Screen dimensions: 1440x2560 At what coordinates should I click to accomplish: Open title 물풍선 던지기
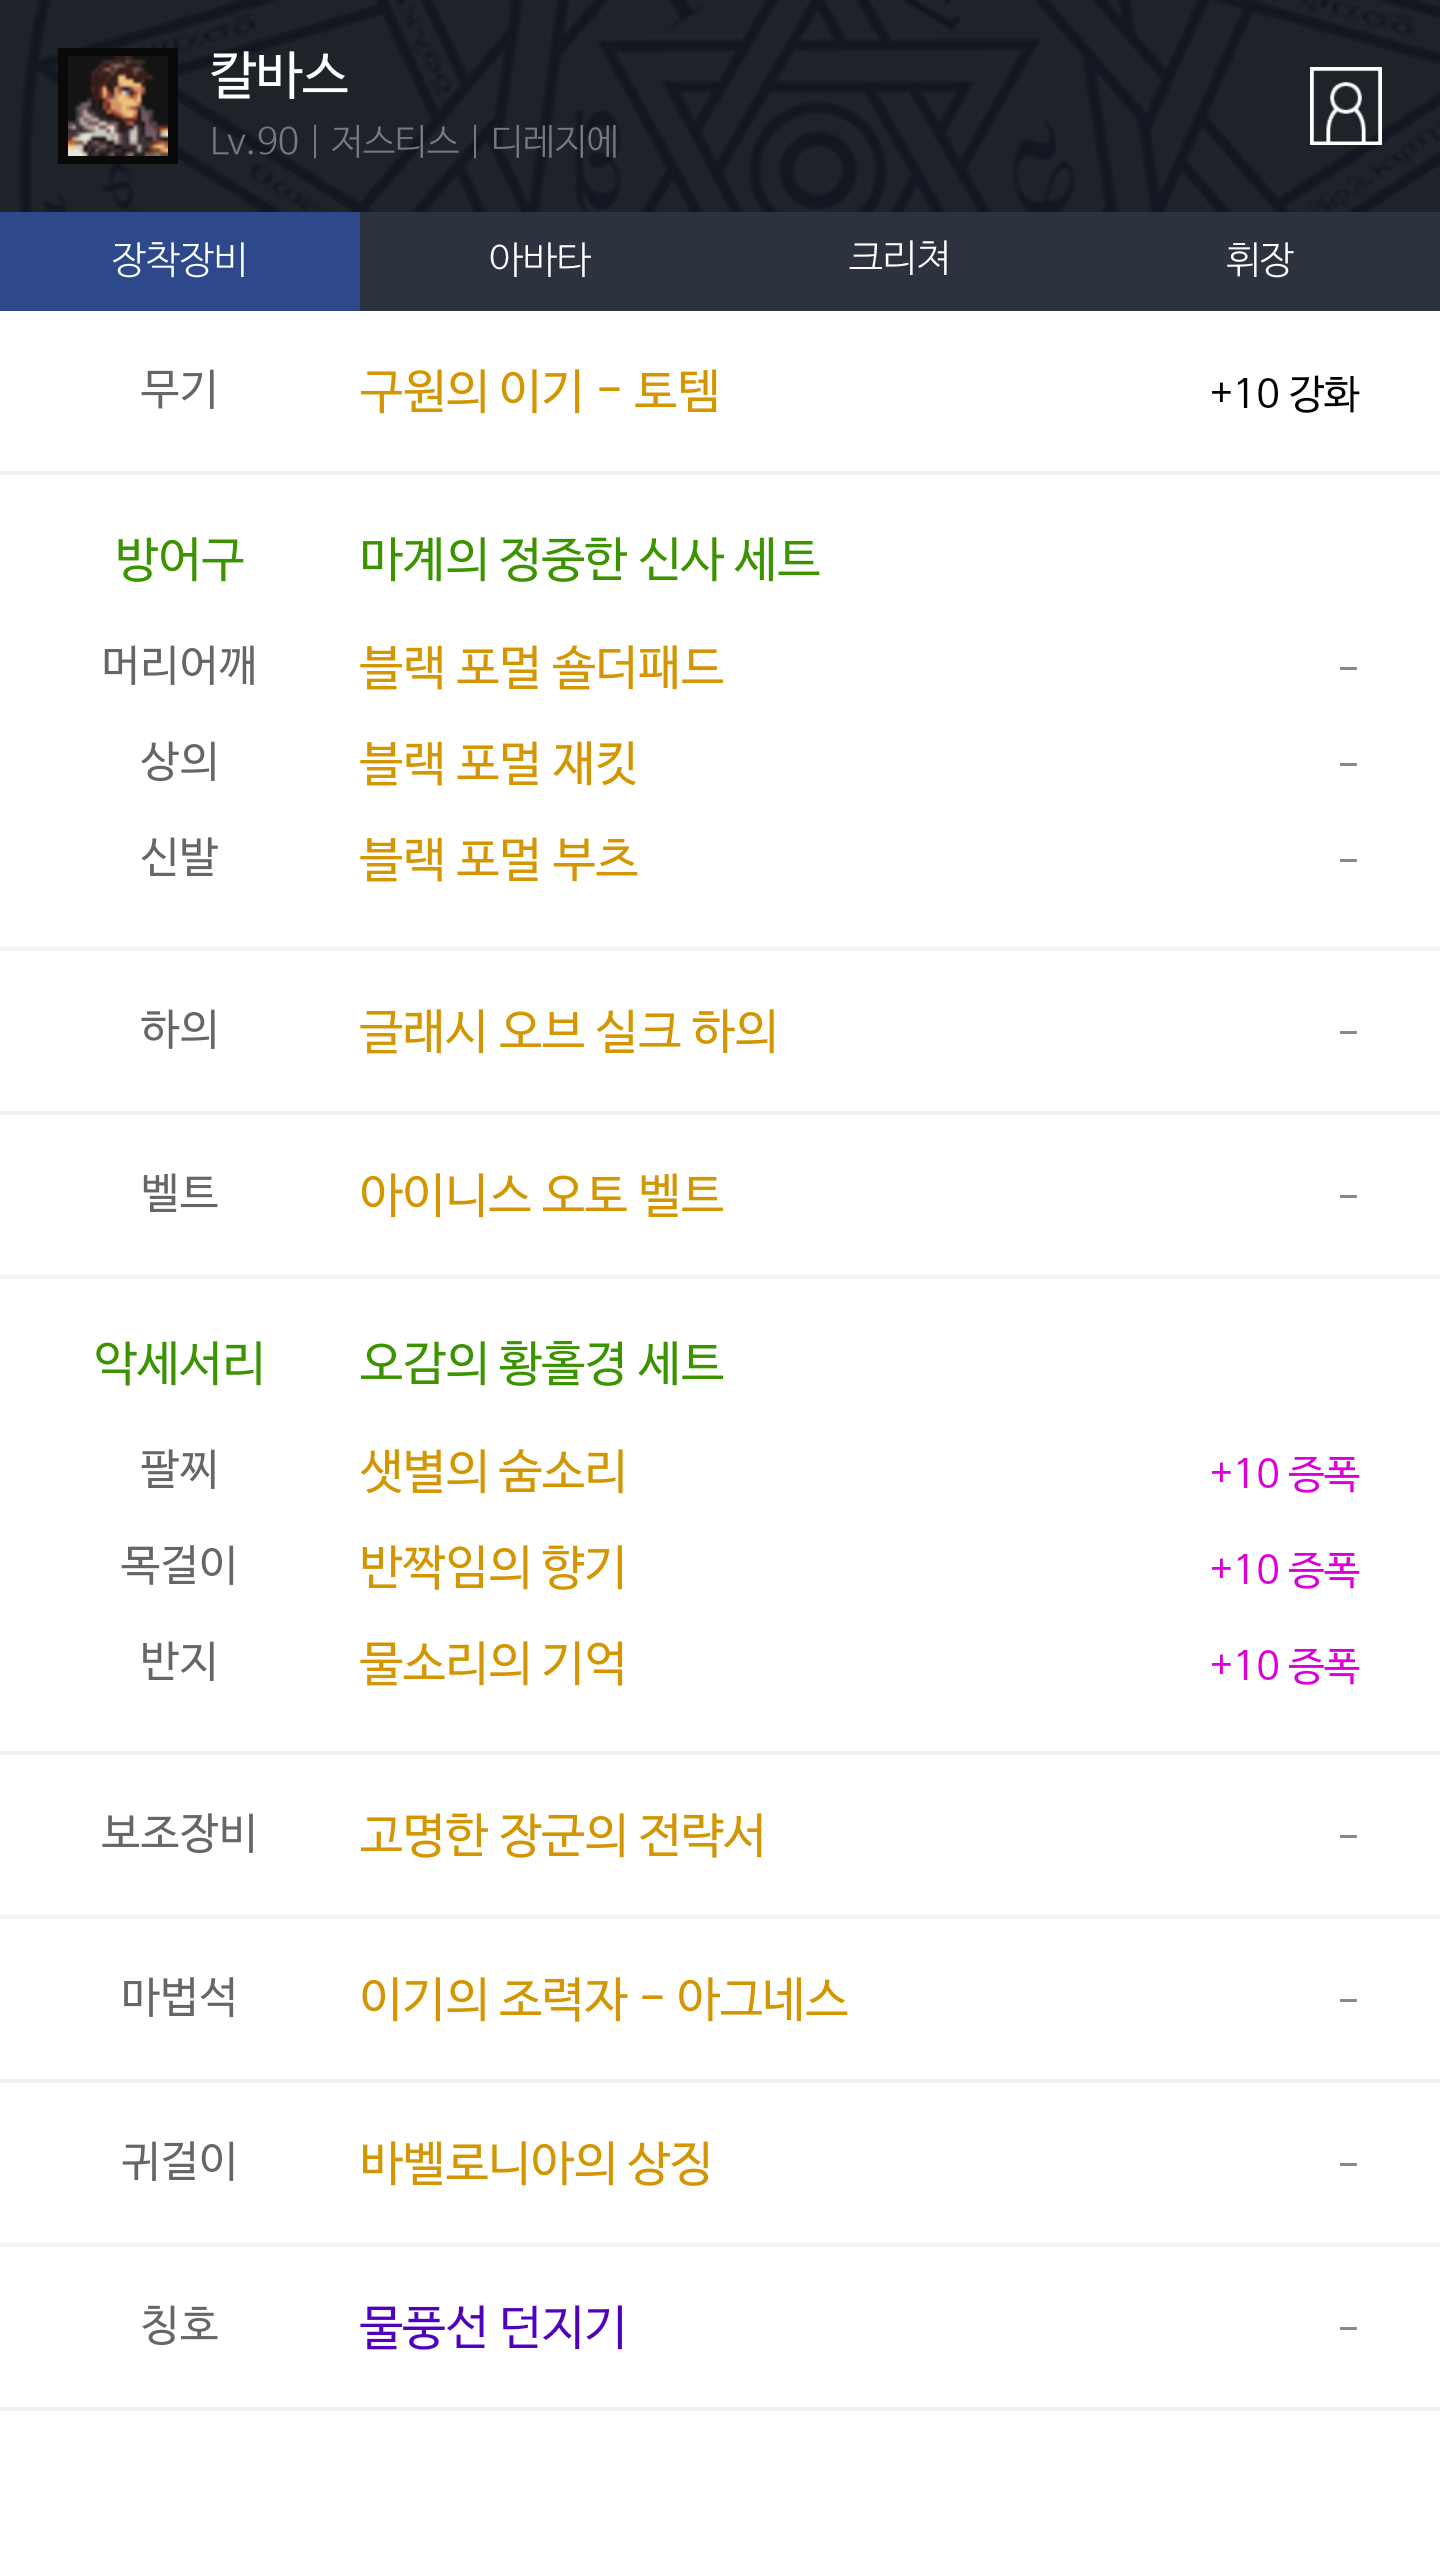[493, 2327]
